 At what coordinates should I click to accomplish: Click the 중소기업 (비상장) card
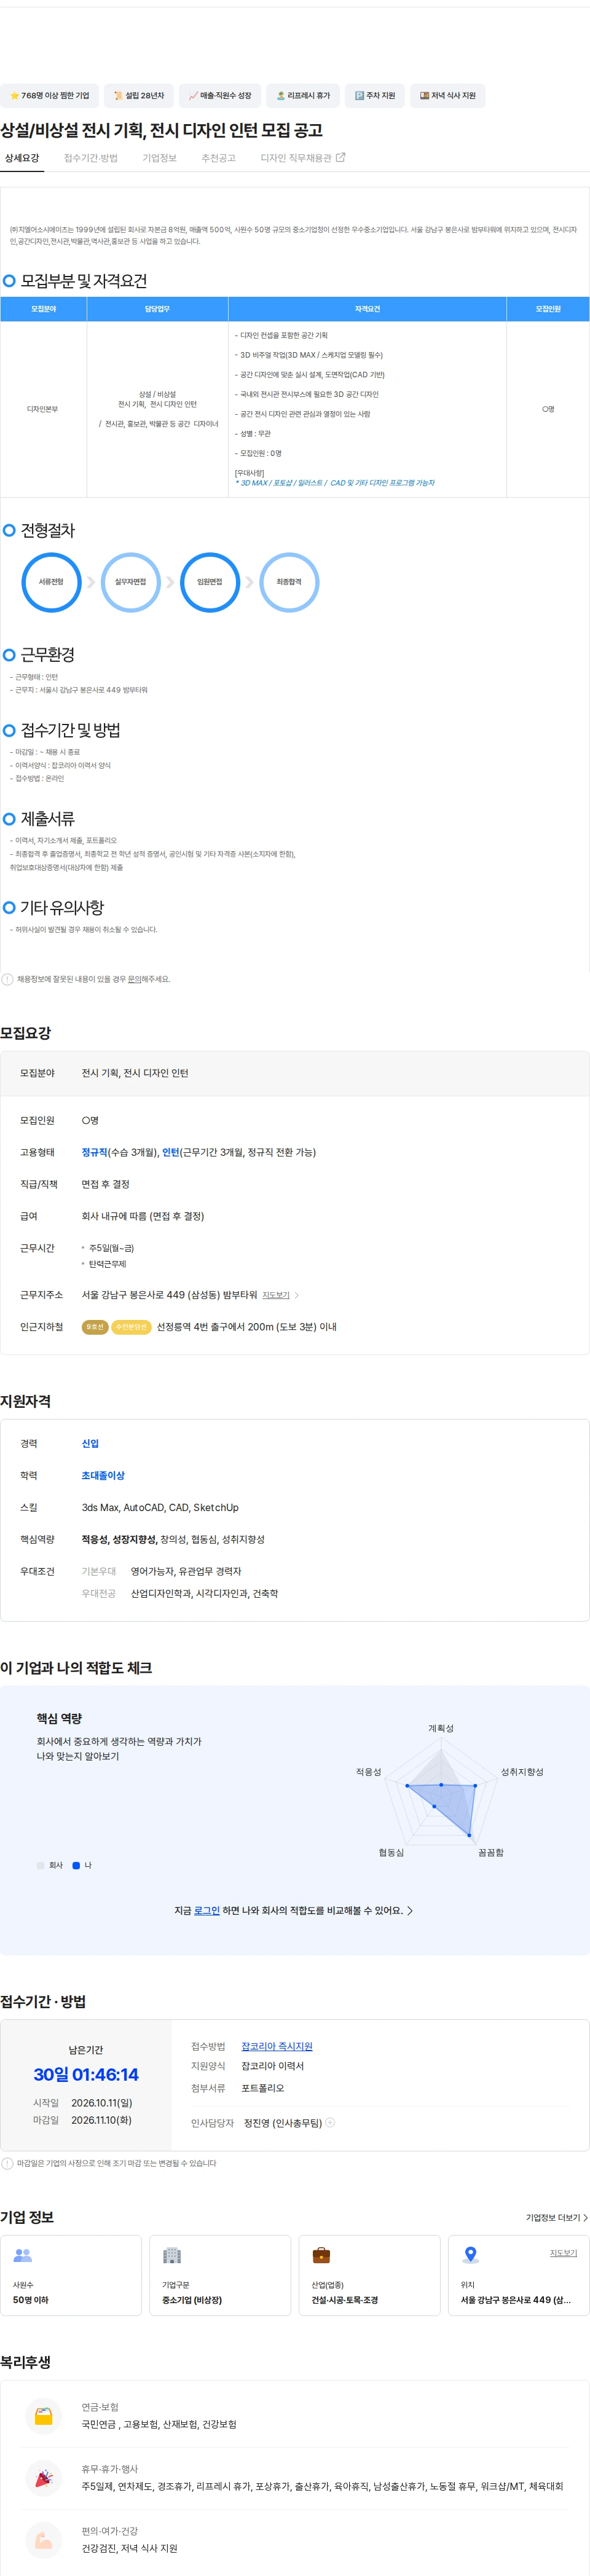[x=220, y=2275]
